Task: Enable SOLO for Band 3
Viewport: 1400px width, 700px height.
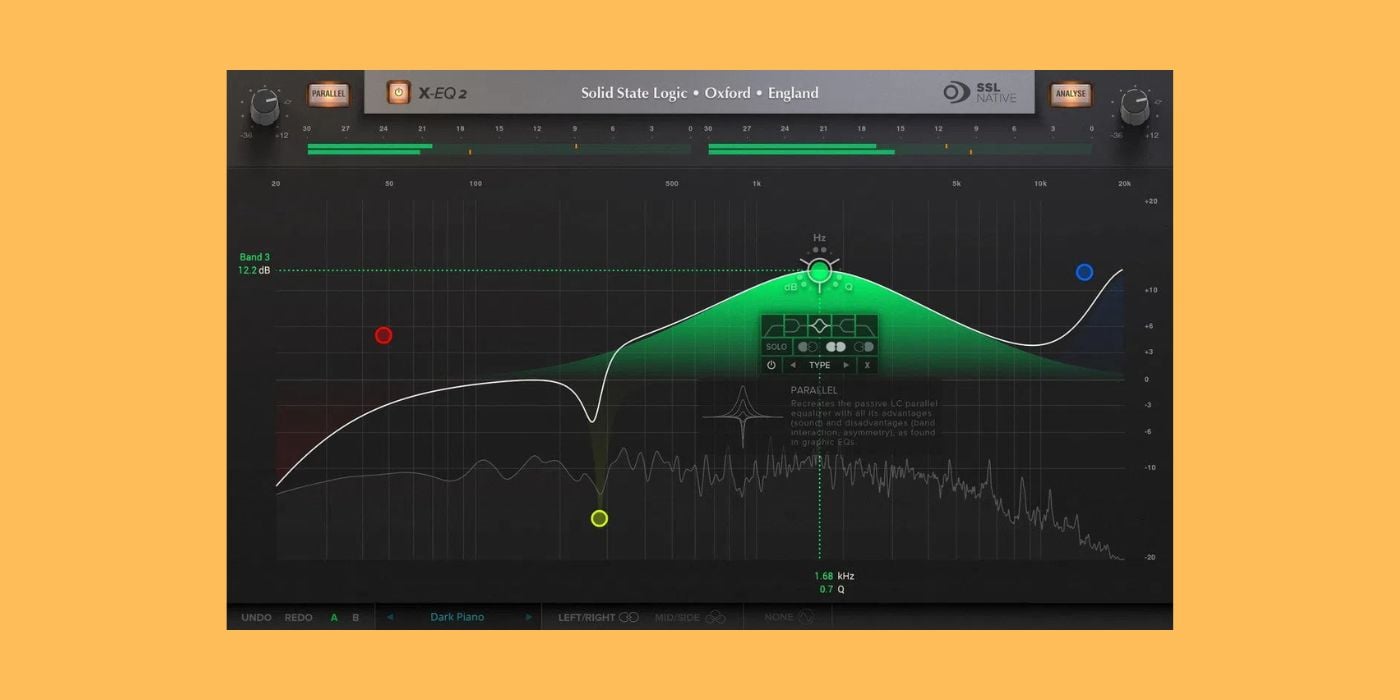Action: (x=776, y=347)
